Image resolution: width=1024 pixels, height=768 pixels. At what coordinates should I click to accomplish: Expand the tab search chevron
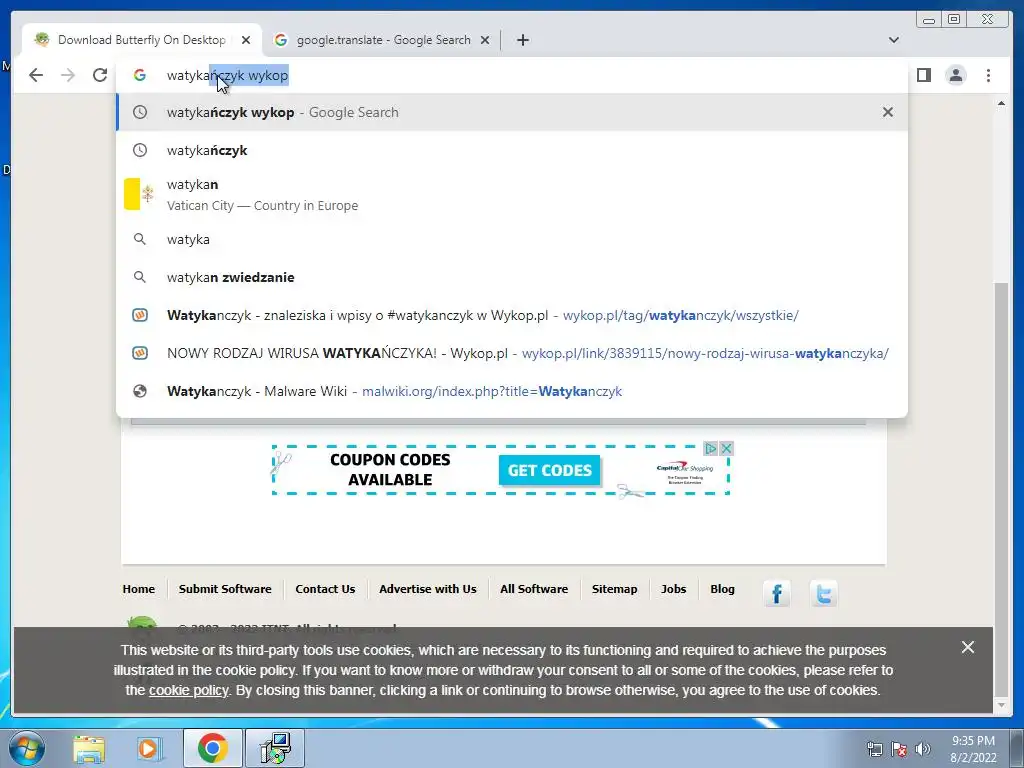(x=893, y=40)
